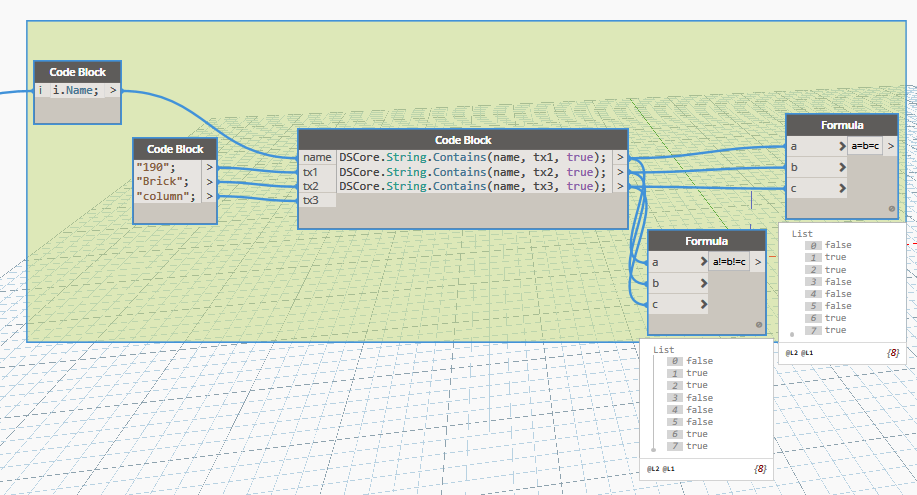Click input port c on the a=b=c Formula
This screenshot has width=917, height=495.
coord(812,188)
